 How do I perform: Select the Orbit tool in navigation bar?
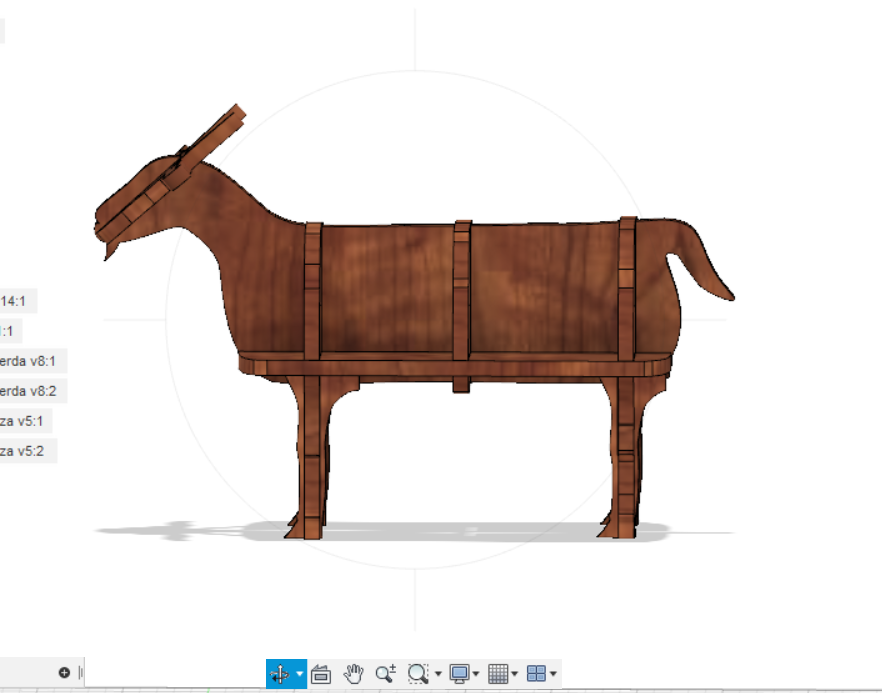tap(280, 673)
